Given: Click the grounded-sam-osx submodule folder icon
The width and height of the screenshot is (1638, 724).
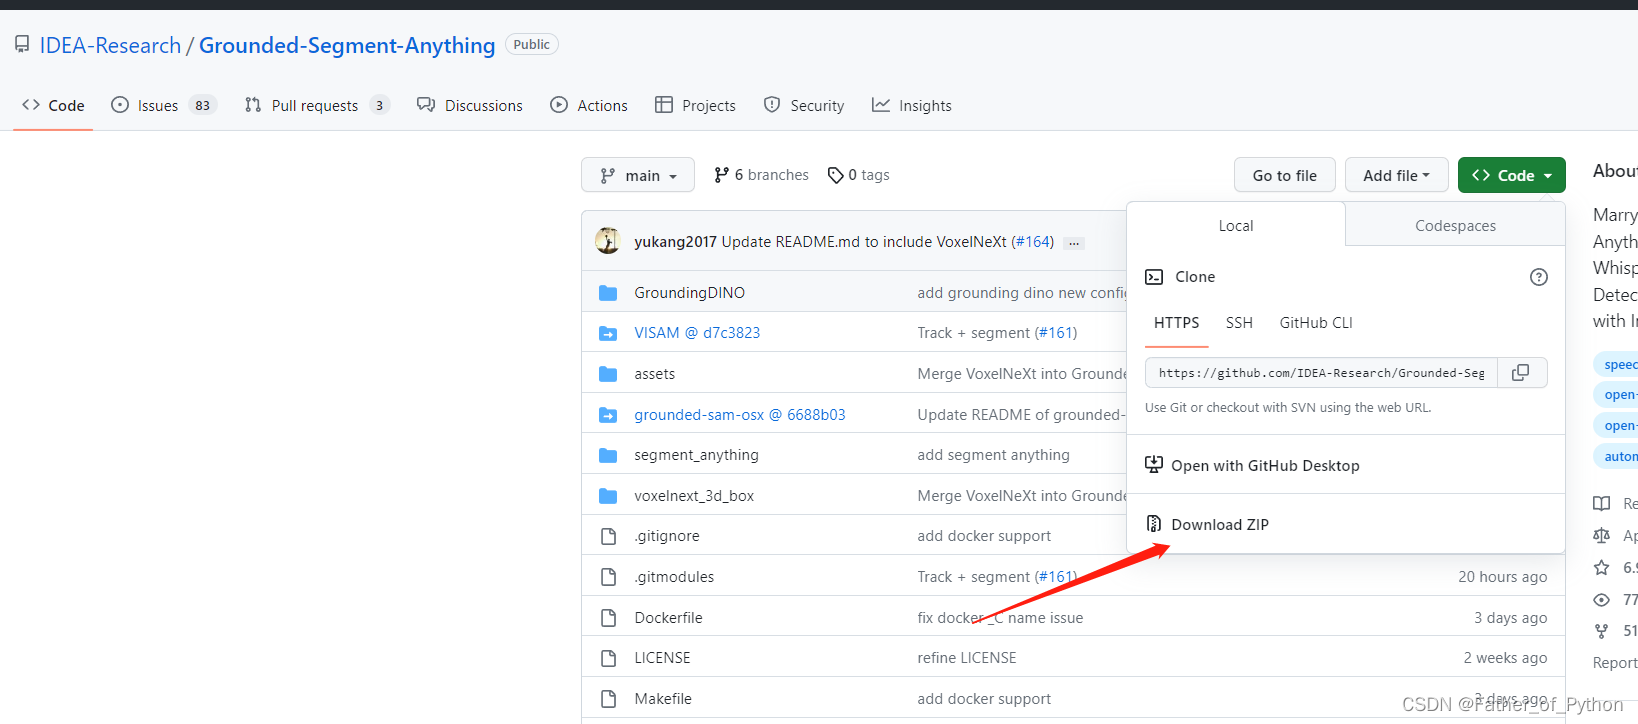Looking at the screenshot, I should coord(608,415).
